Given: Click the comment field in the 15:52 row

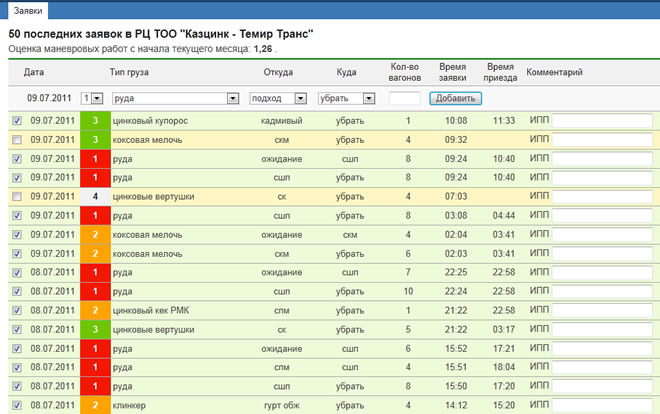Looking at the screenshot, I should click(602, 348).
